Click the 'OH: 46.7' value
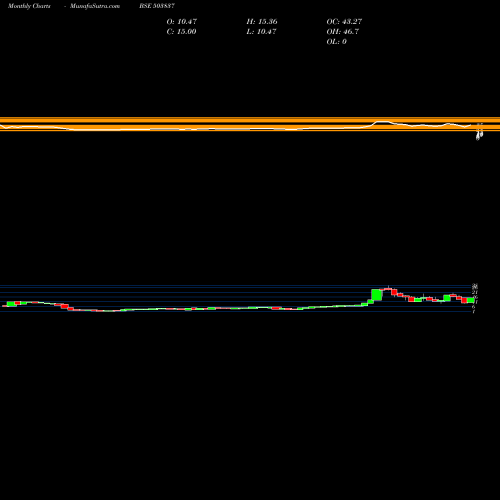Viewport: 500px width, 500px height. click(343, 31)
